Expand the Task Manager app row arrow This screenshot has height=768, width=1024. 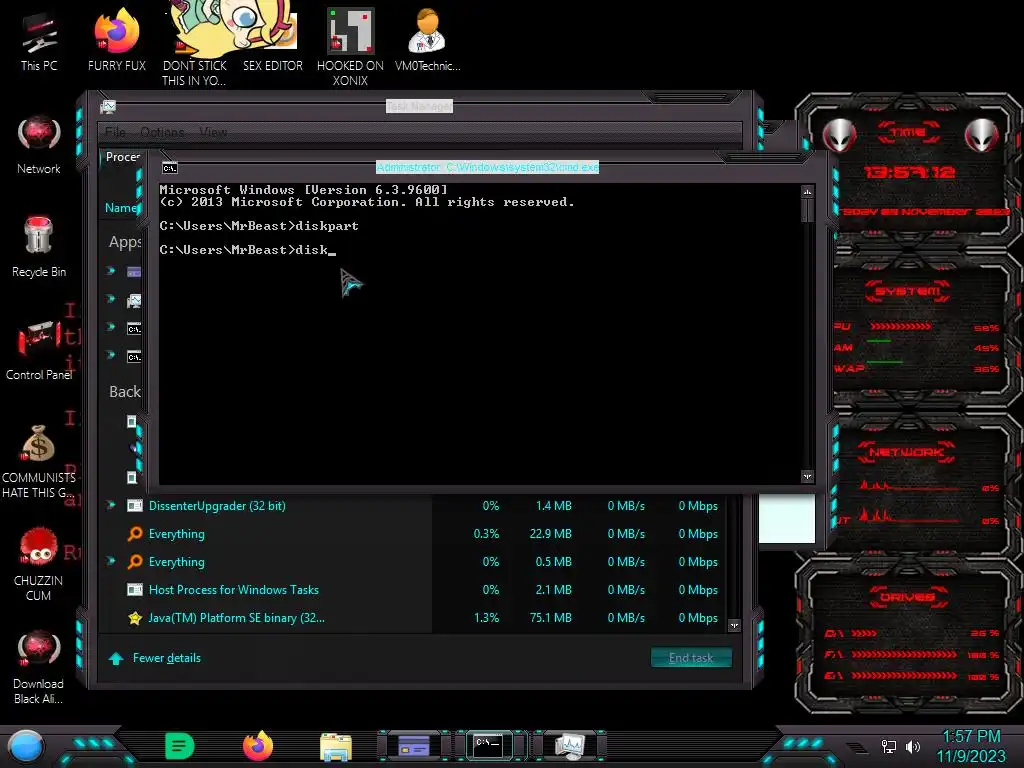(111, 299)
